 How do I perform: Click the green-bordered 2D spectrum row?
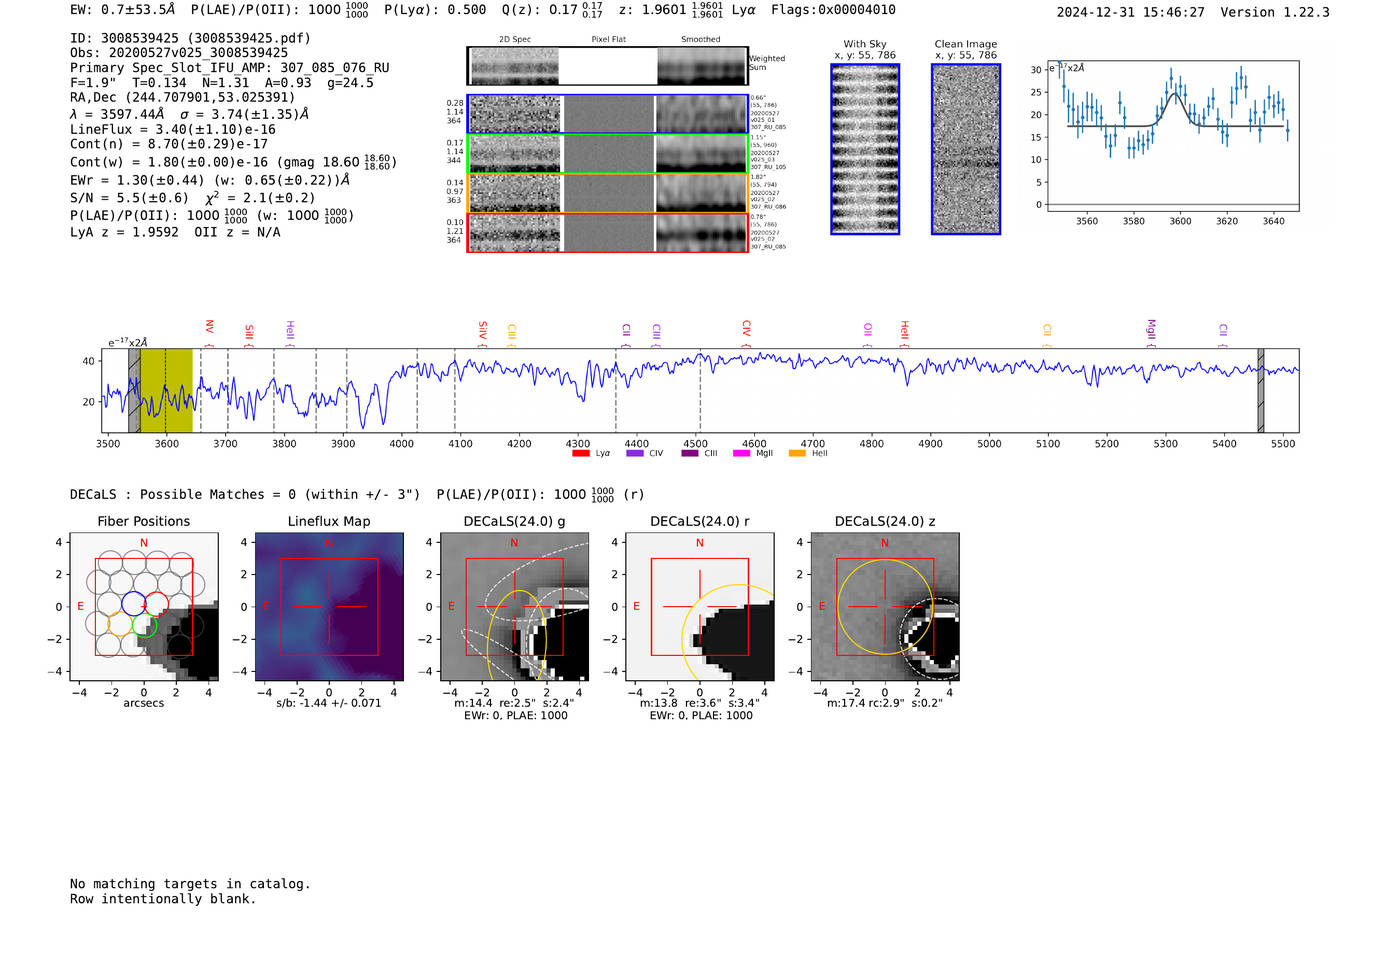(608, 154)
